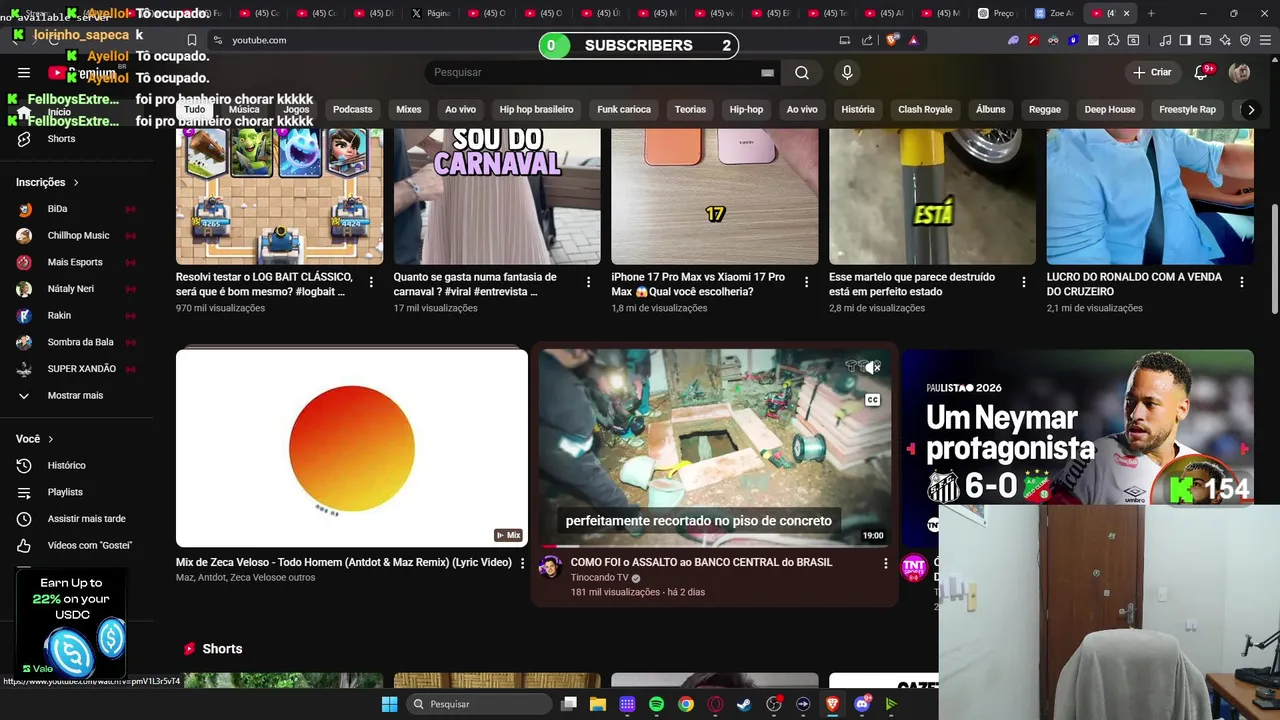
Task: Open the notifications bell
Action: point(1202,72)
